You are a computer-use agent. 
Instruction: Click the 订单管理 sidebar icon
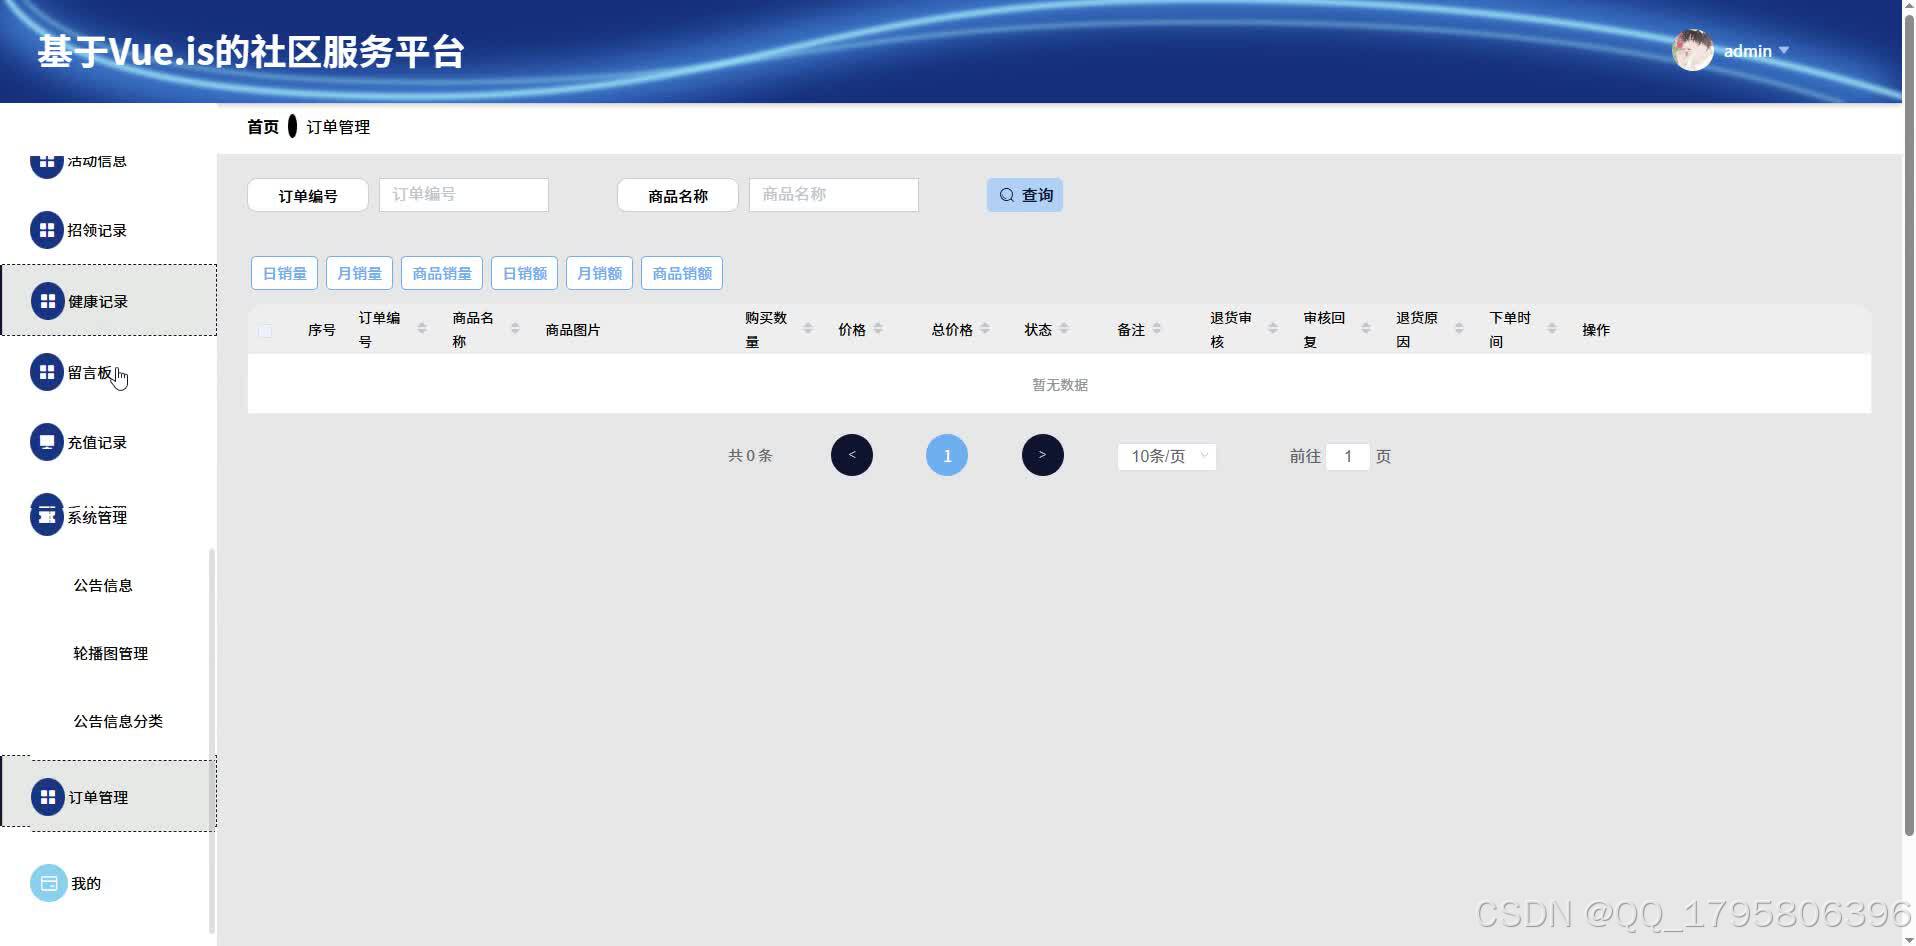(47, 797)
